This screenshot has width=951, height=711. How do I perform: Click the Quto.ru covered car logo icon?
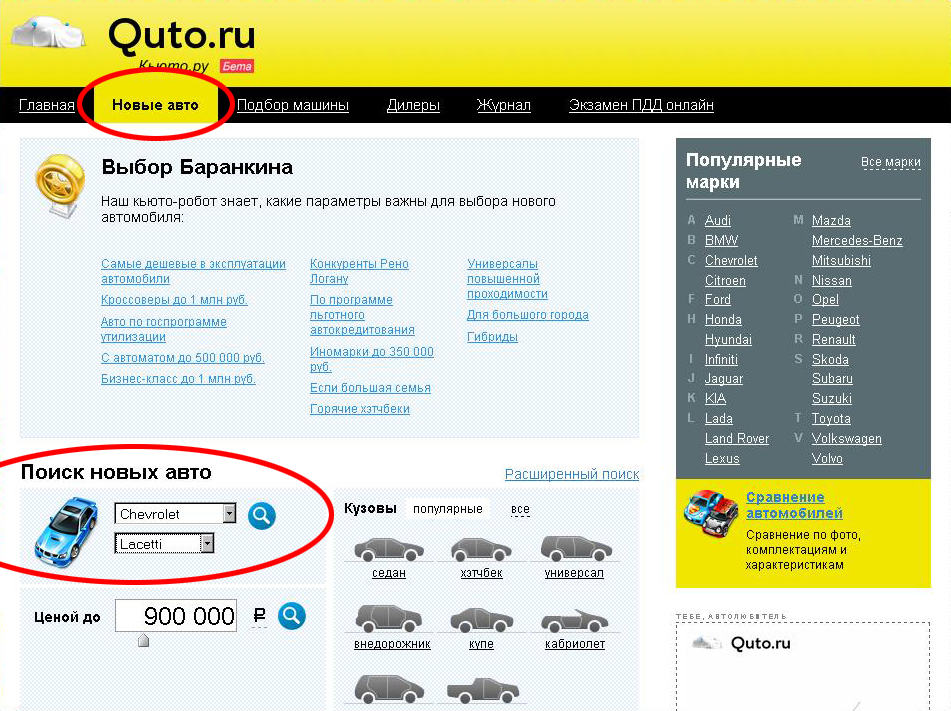pos(49,33)
